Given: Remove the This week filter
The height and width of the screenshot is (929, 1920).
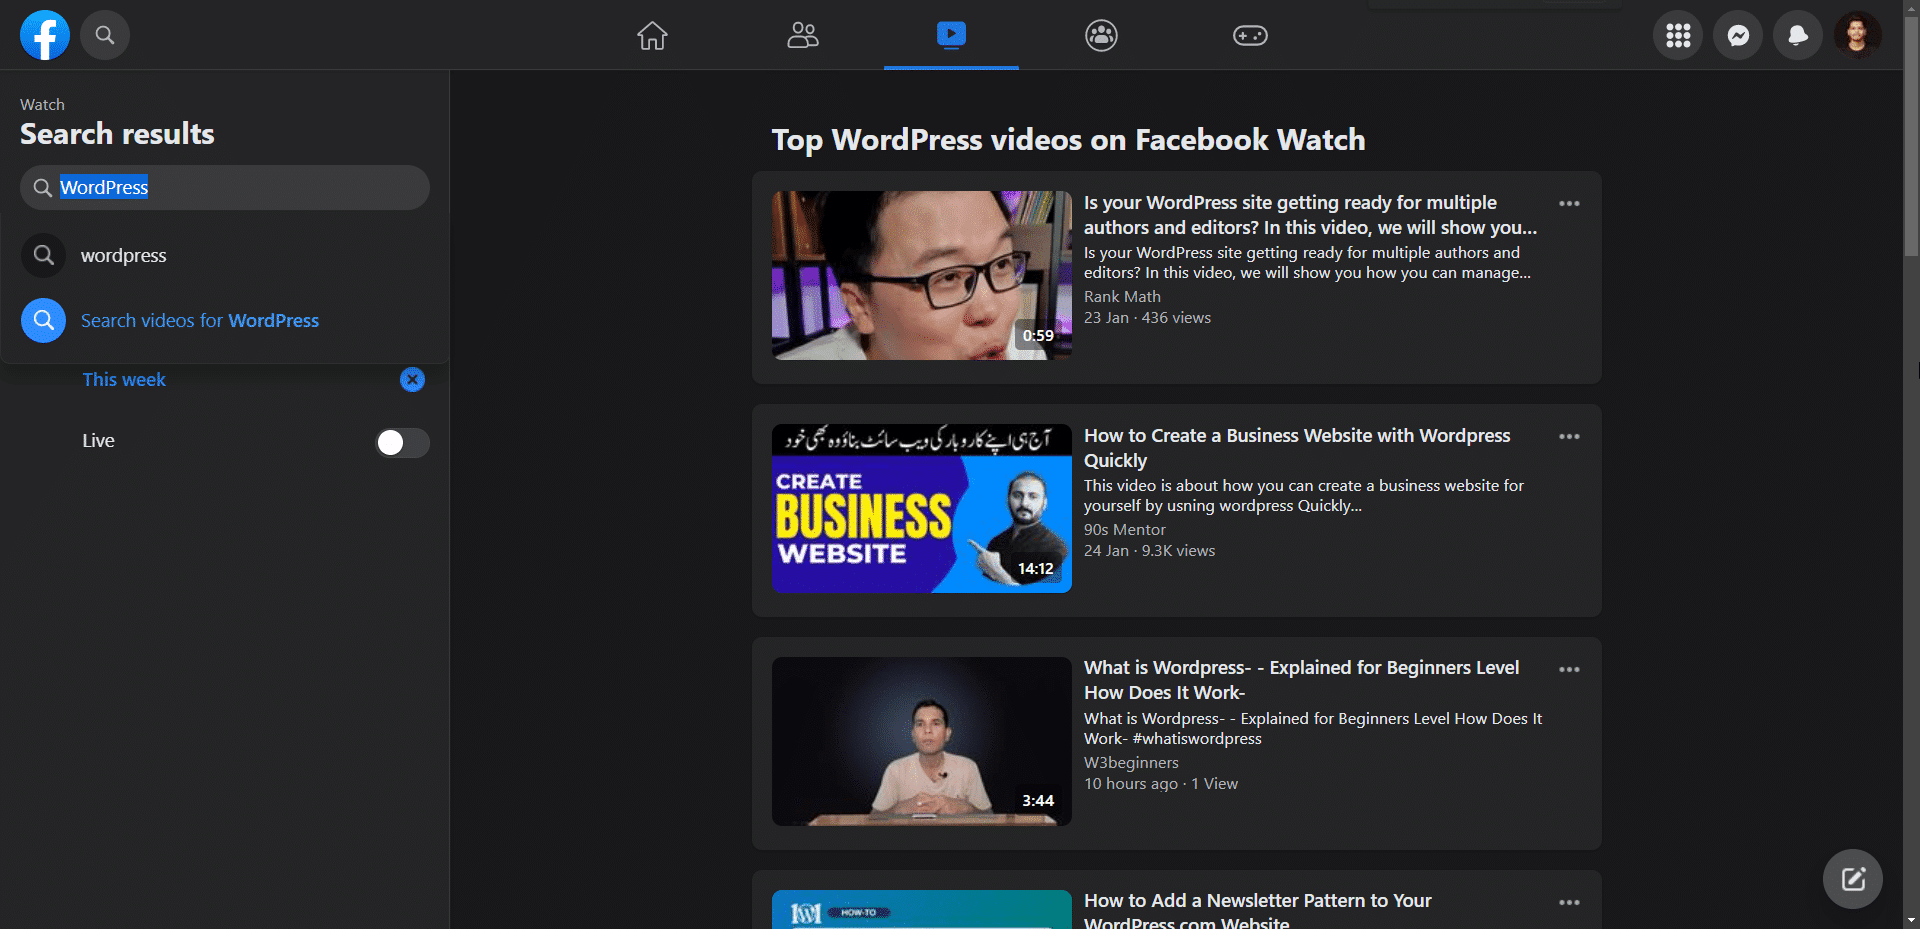Looking at the screenshot, I should (412, 380).
